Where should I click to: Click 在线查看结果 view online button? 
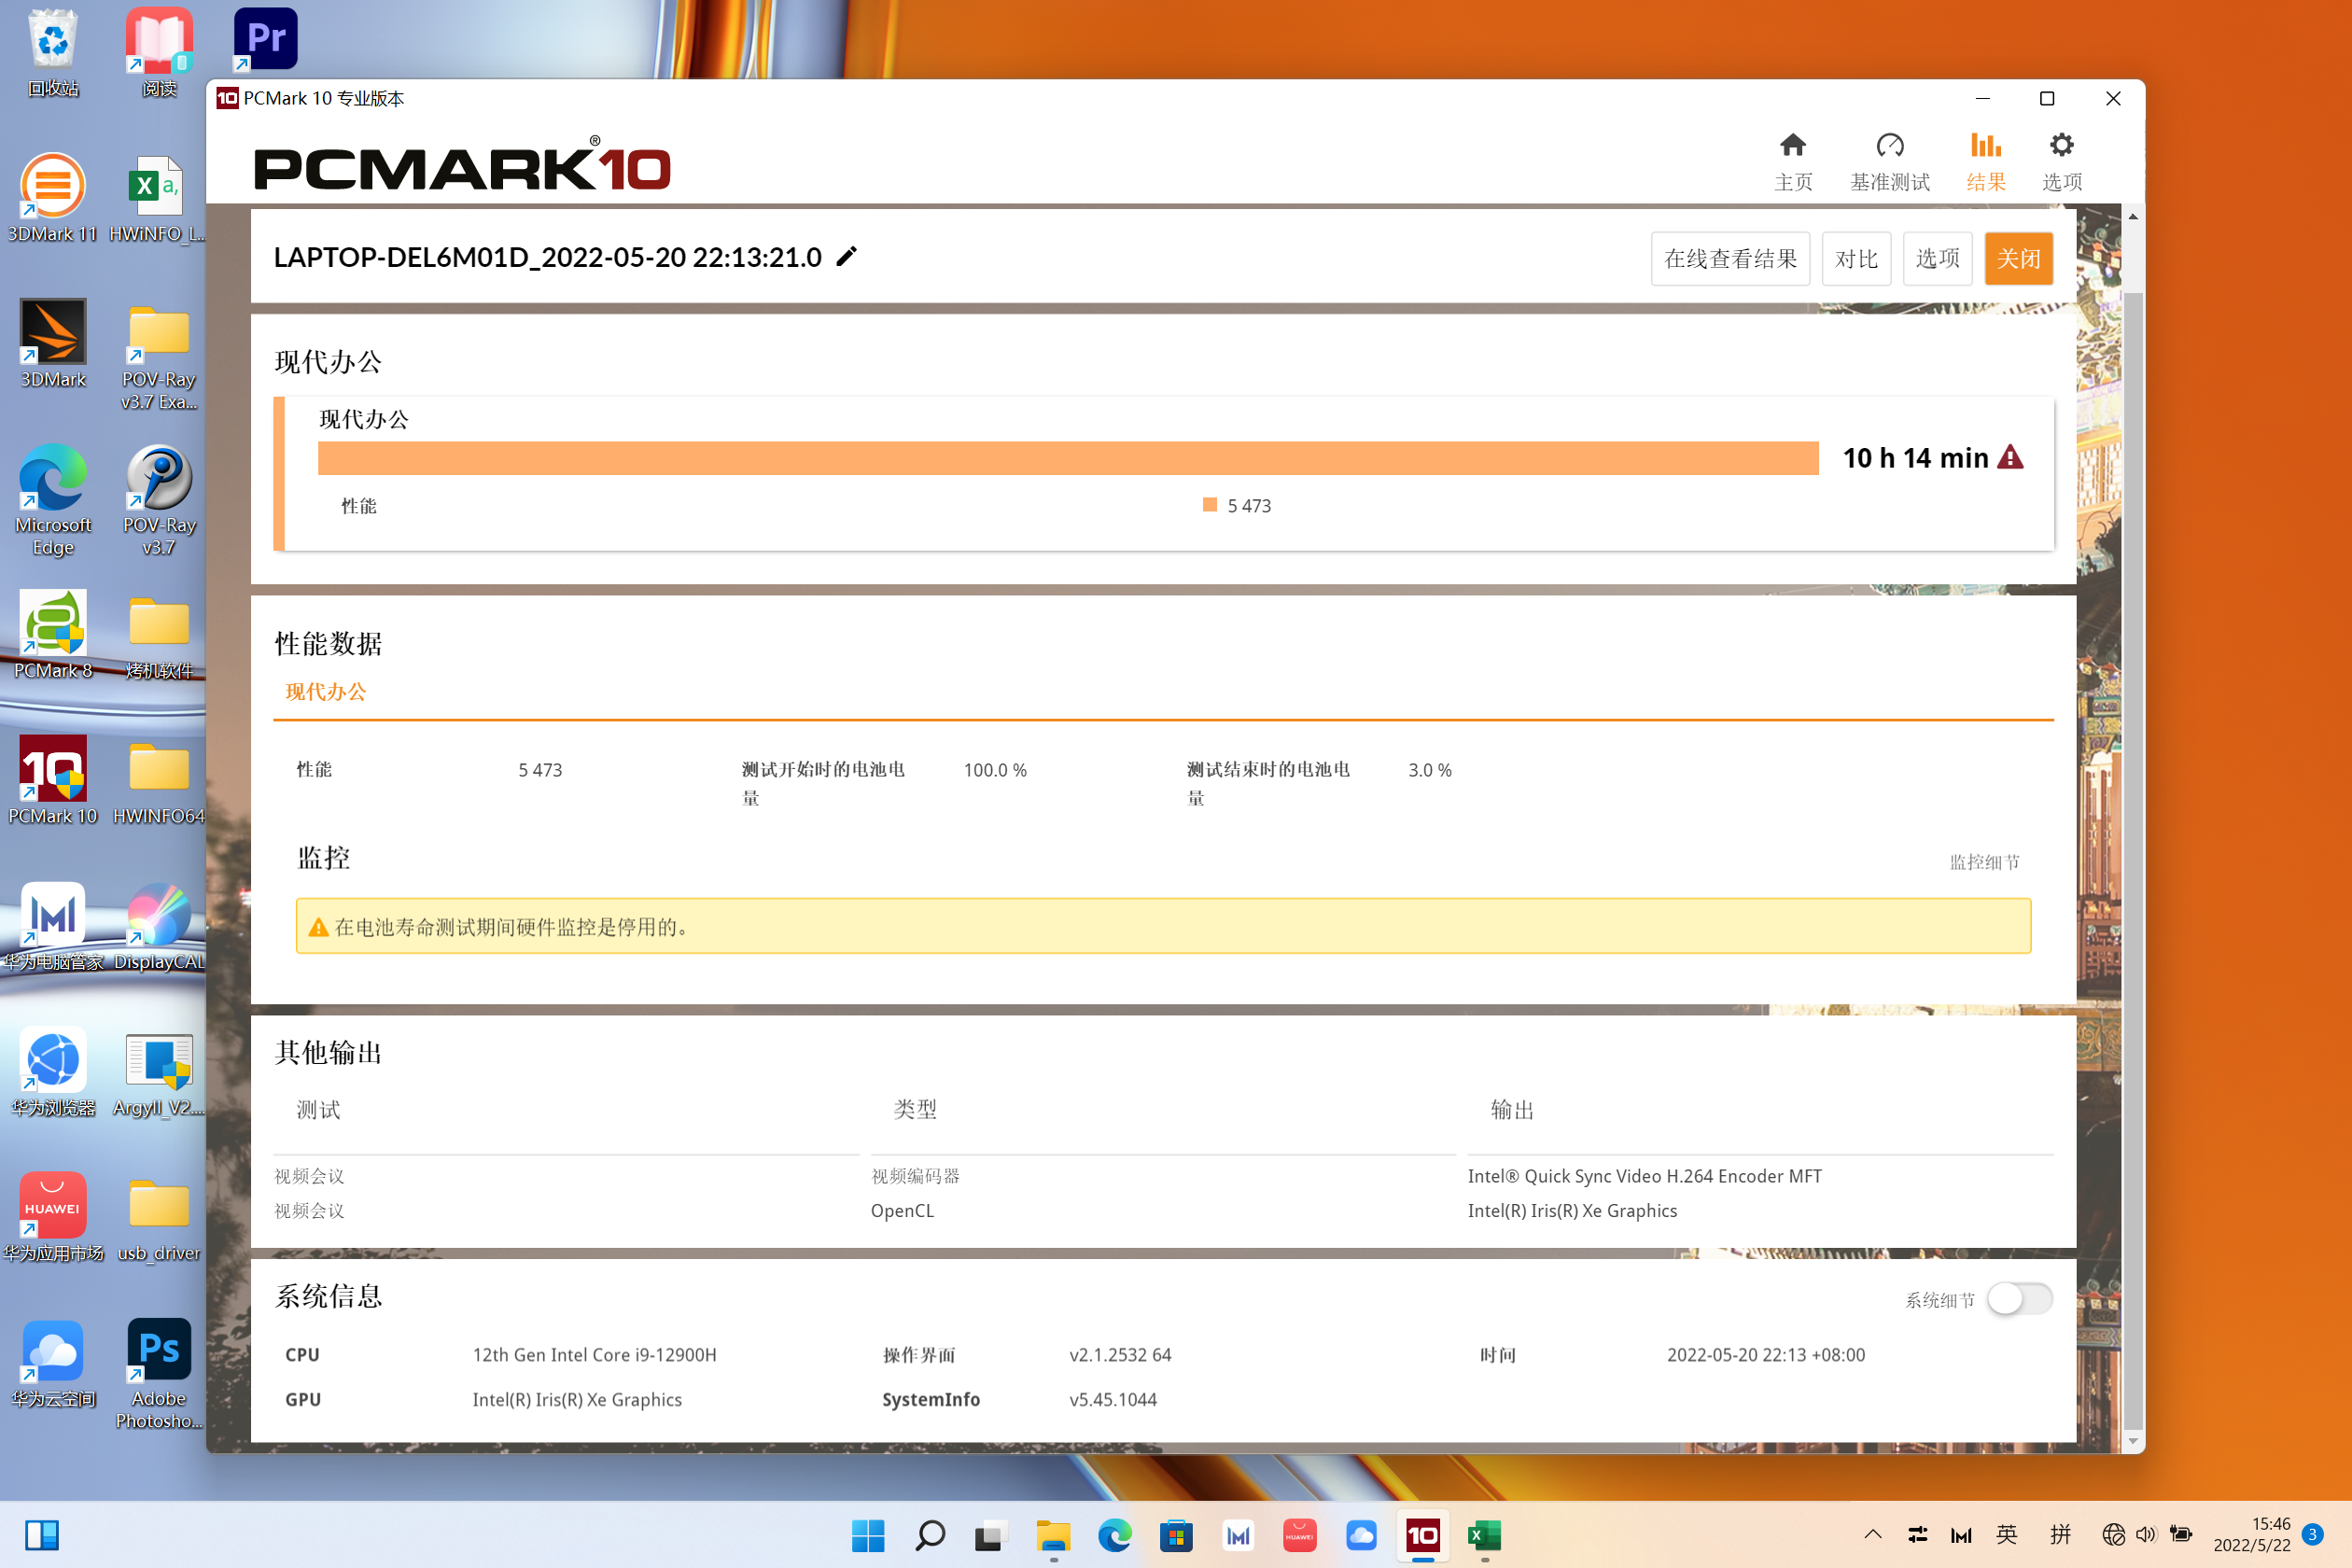coord(1730,259)
